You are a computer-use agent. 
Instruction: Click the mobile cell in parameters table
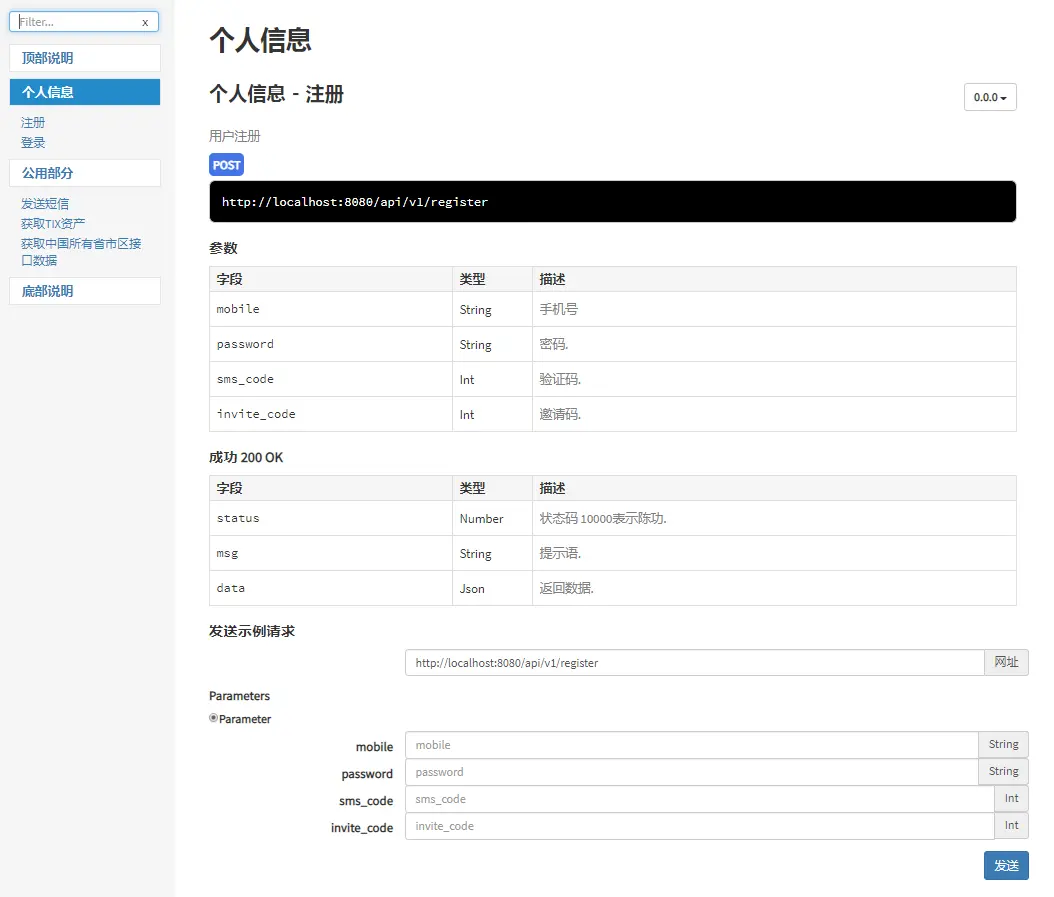(331, 309)
